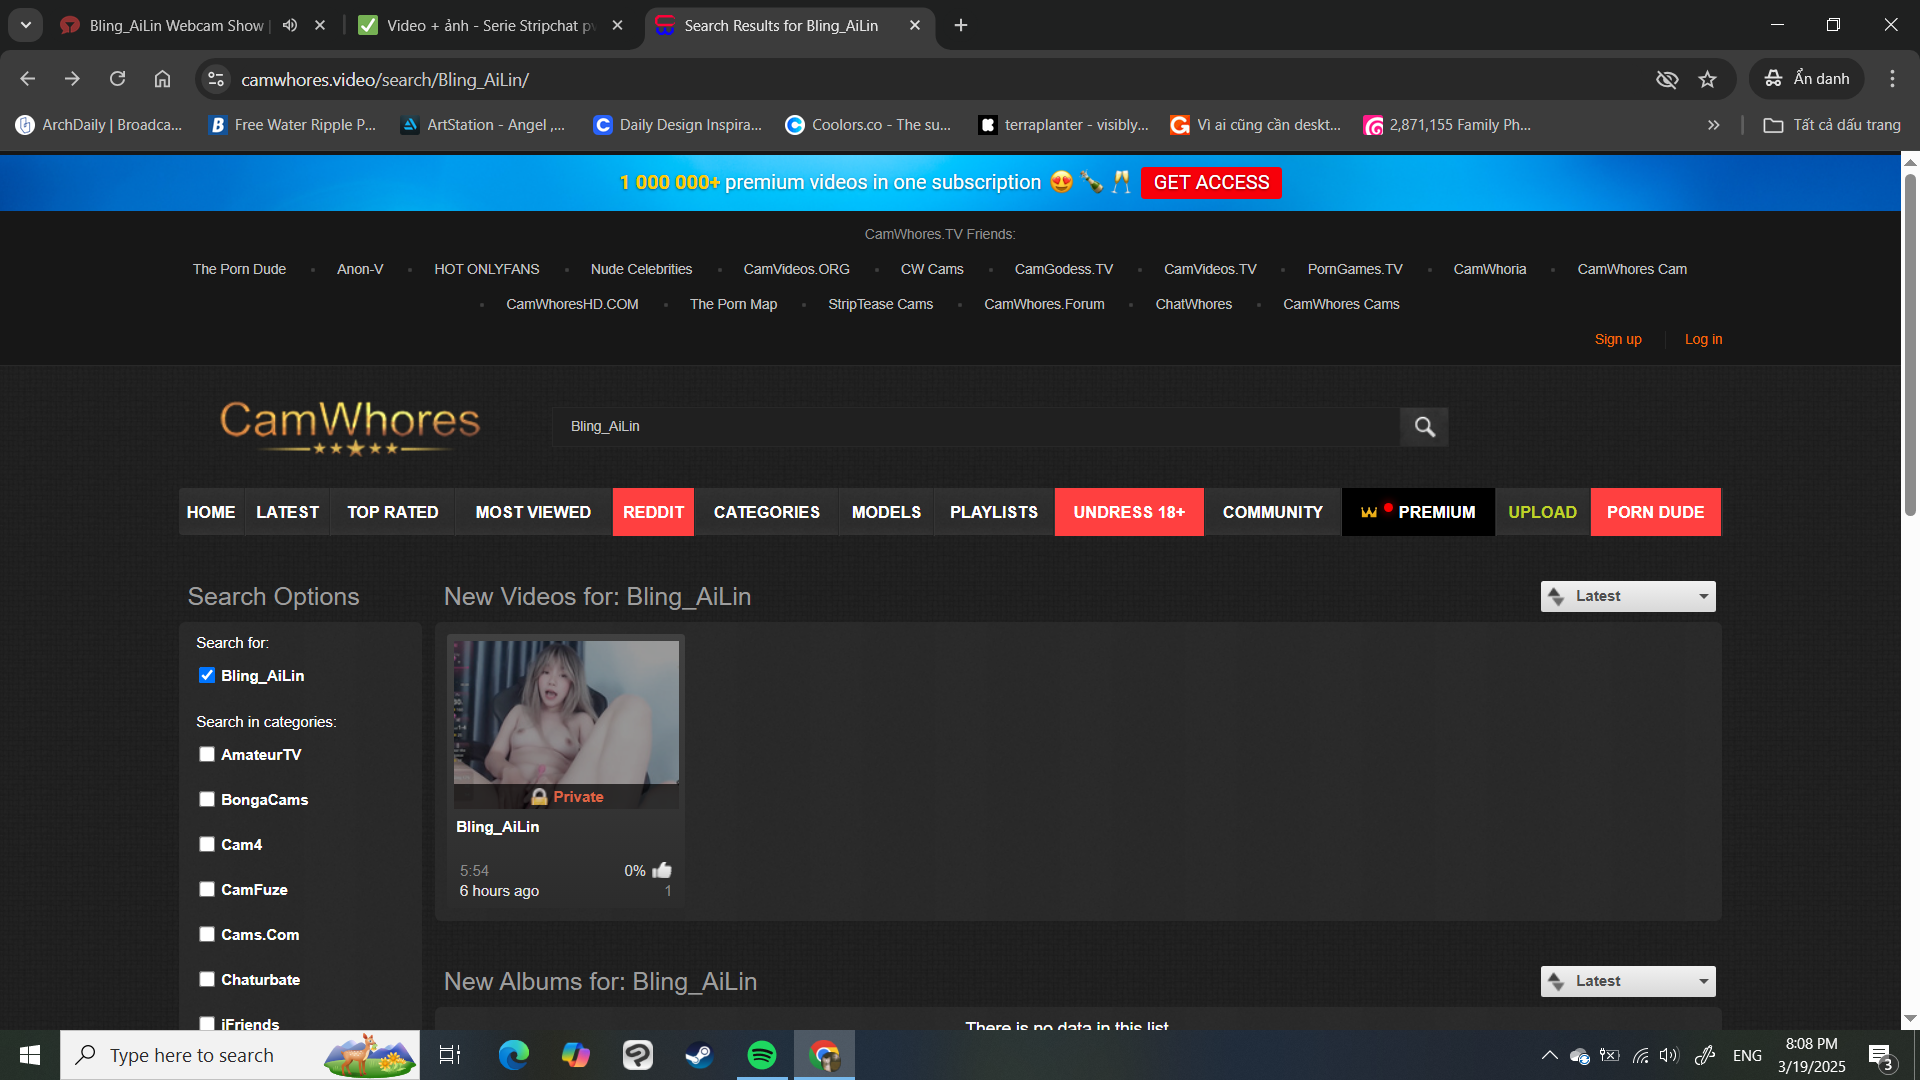Open the Latest sort dropdown for videos
Viewport: 1920px width, 1080px height.
click(x=1627, y=596)
